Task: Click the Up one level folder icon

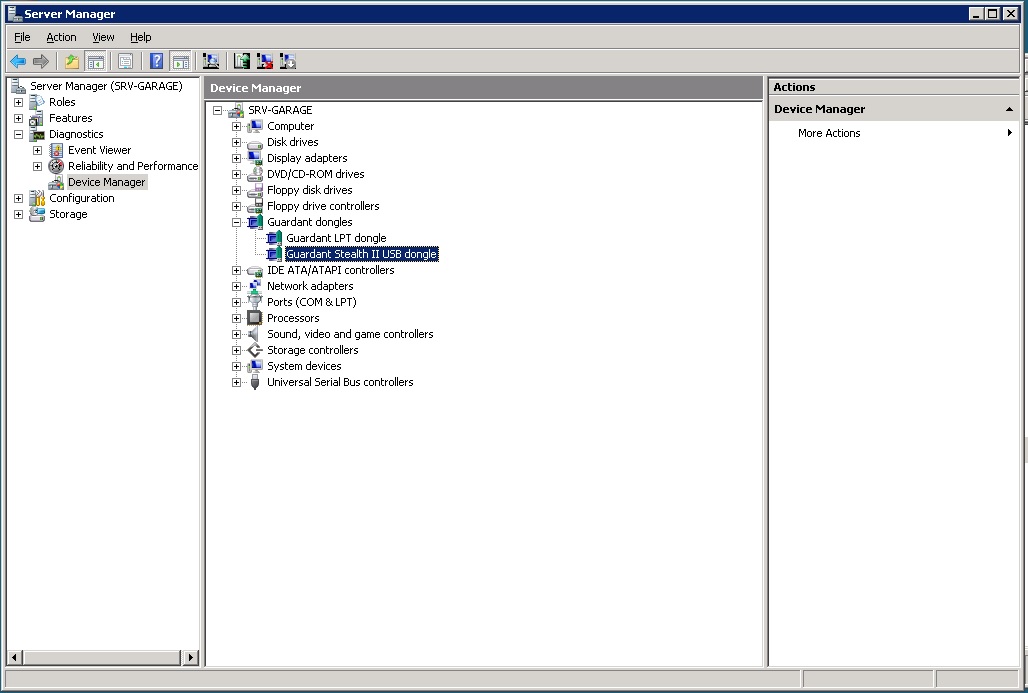Action: pyautogui.click(x=72, y=61)
